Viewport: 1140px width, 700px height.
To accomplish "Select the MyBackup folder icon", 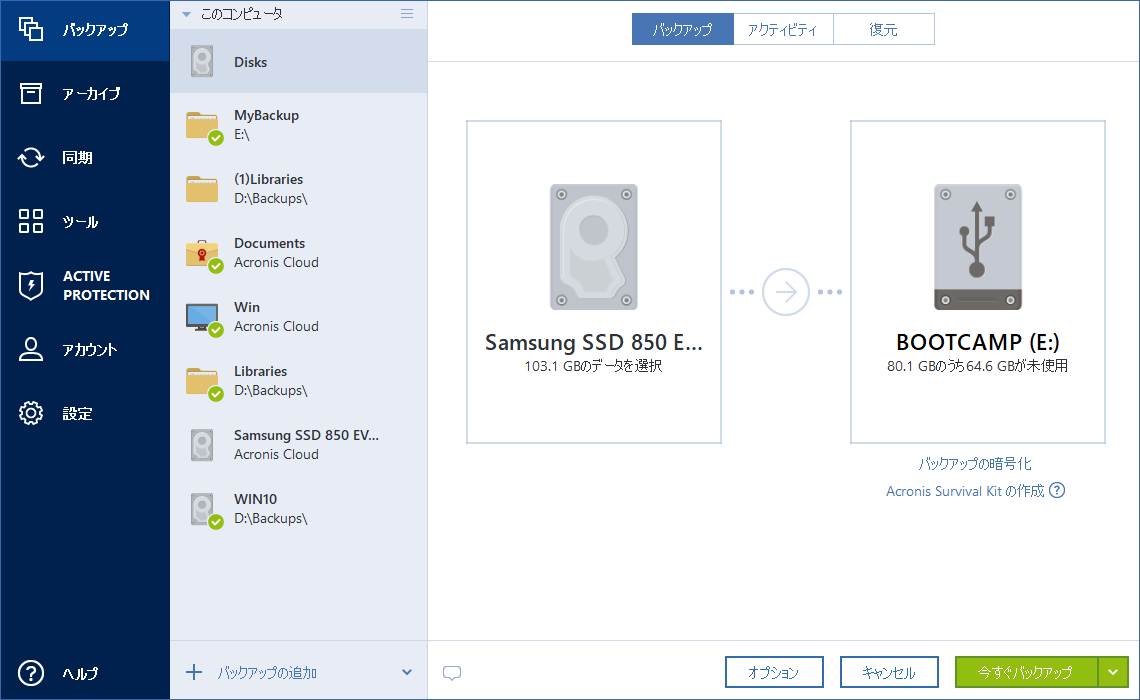I will 204,127.
